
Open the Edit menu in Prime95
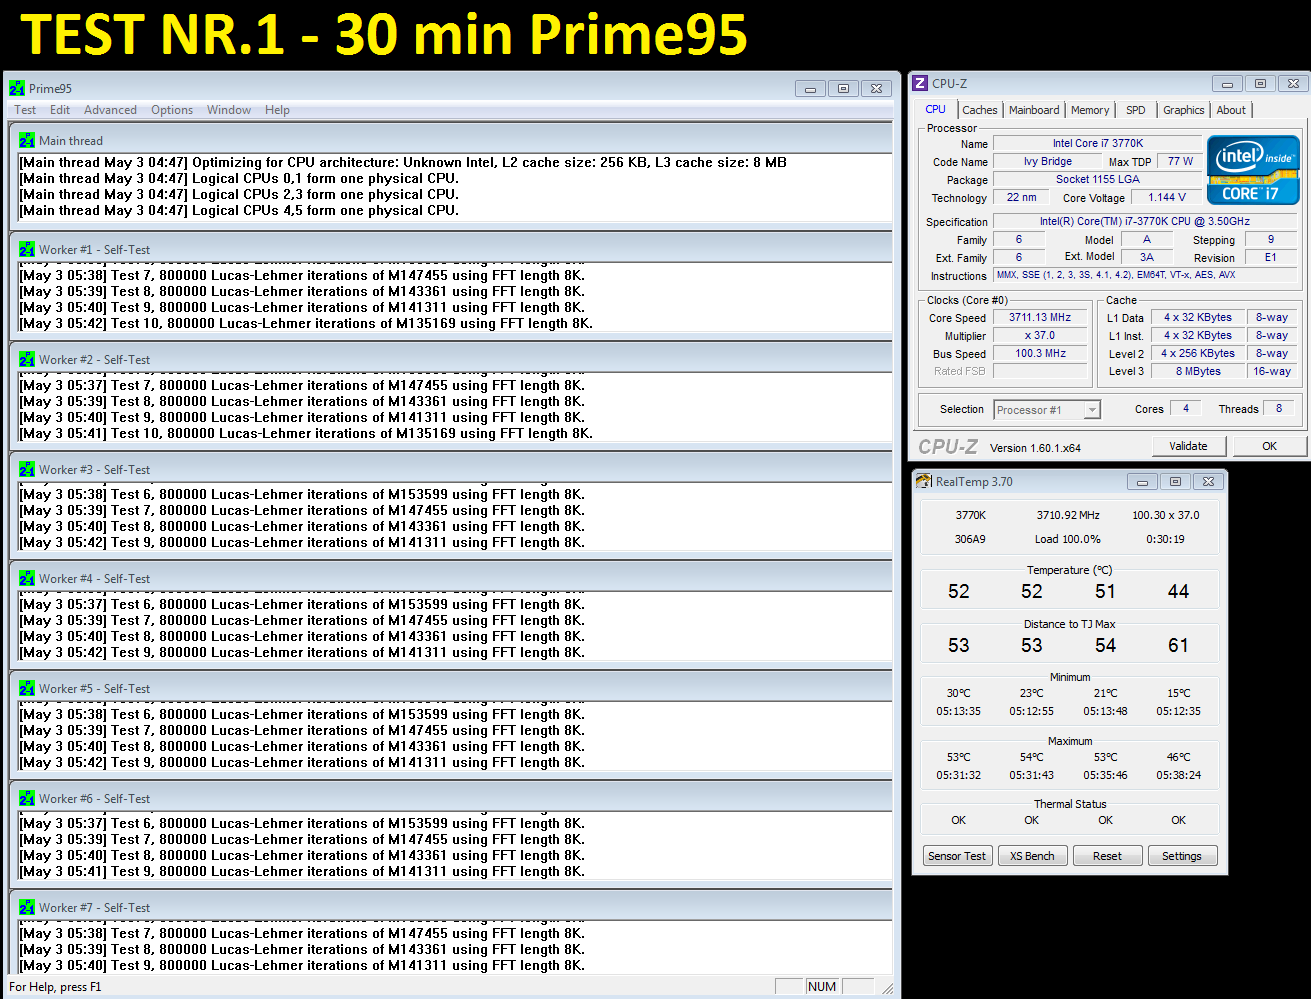tap(60, 110)
